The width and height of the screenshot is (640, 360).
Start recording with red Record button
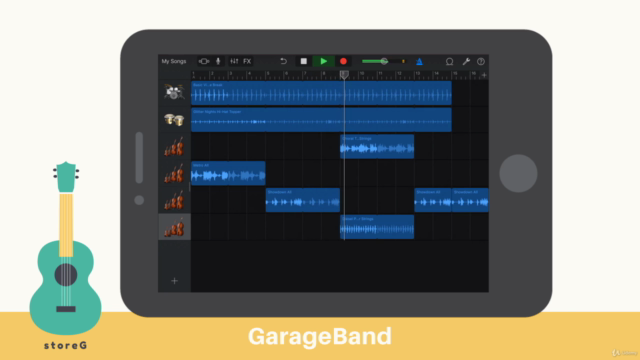343,61
